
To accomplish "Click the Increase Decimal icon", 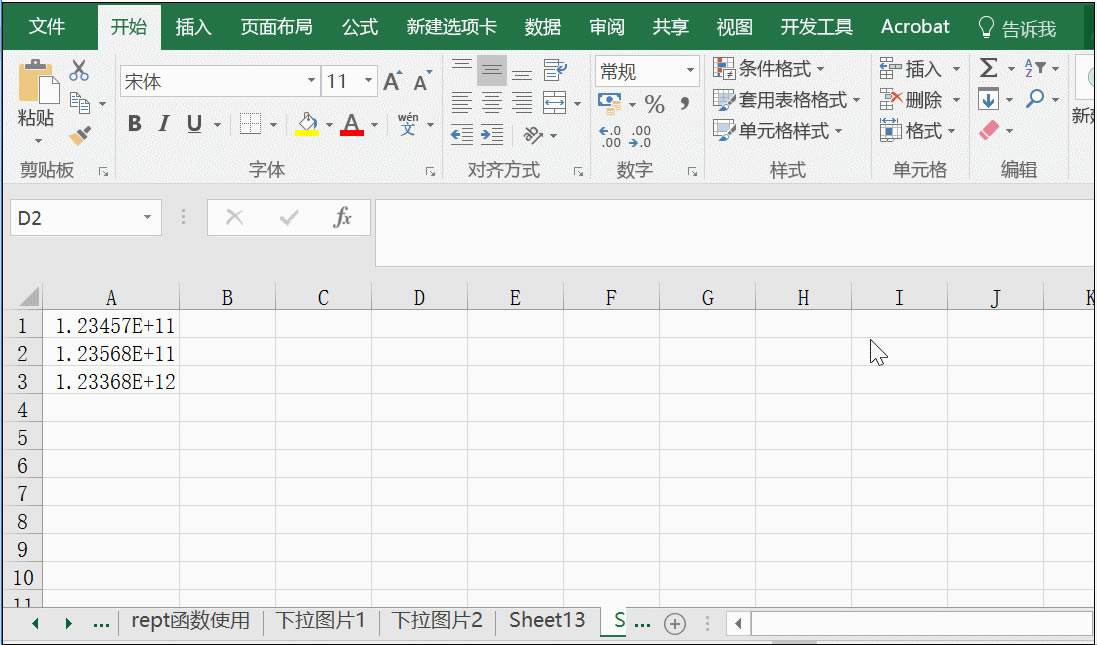I will pyautogui.click(x=608, y=131).
